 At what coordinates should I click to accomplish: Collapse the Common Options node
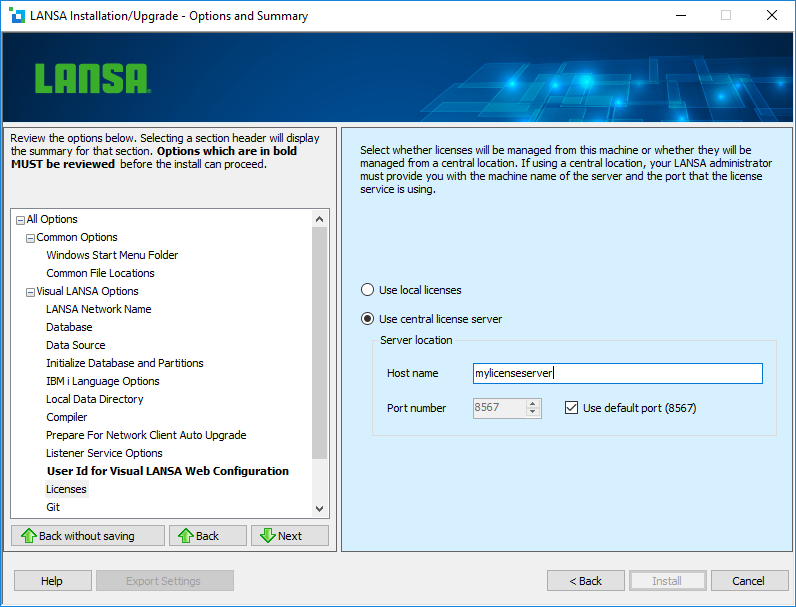(30, 238)
